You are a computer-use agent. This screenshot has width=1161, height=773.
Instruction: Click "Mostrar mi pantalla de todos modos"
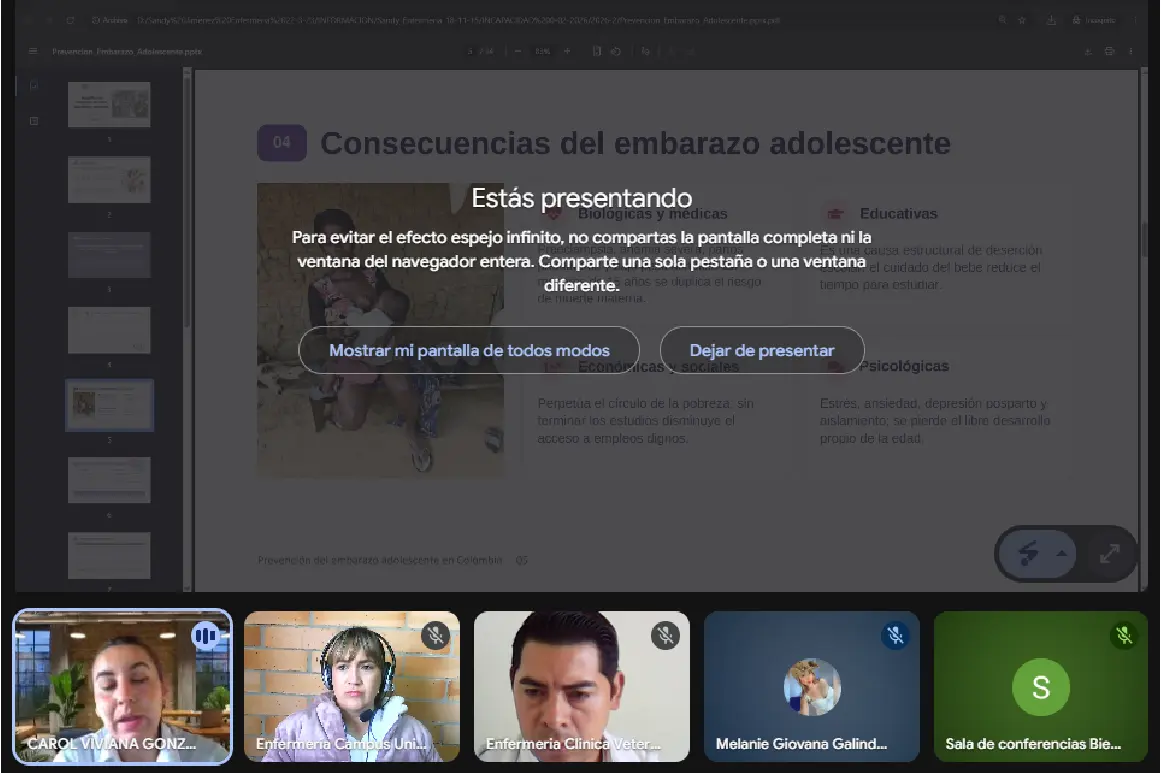pos(469,350)
